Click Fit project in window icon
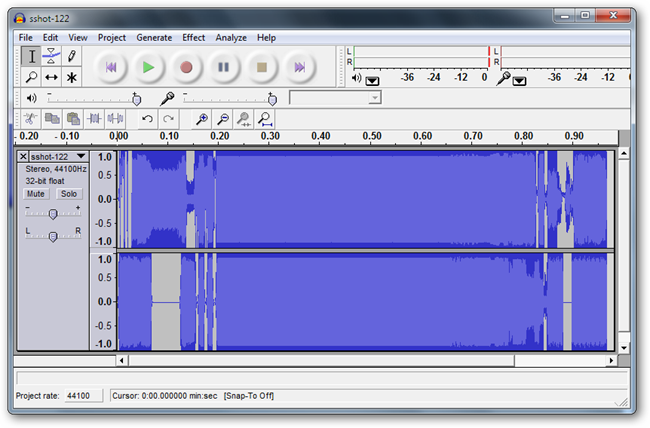The height and width of the screenshot is (428, 650). (x=265, y=119)
